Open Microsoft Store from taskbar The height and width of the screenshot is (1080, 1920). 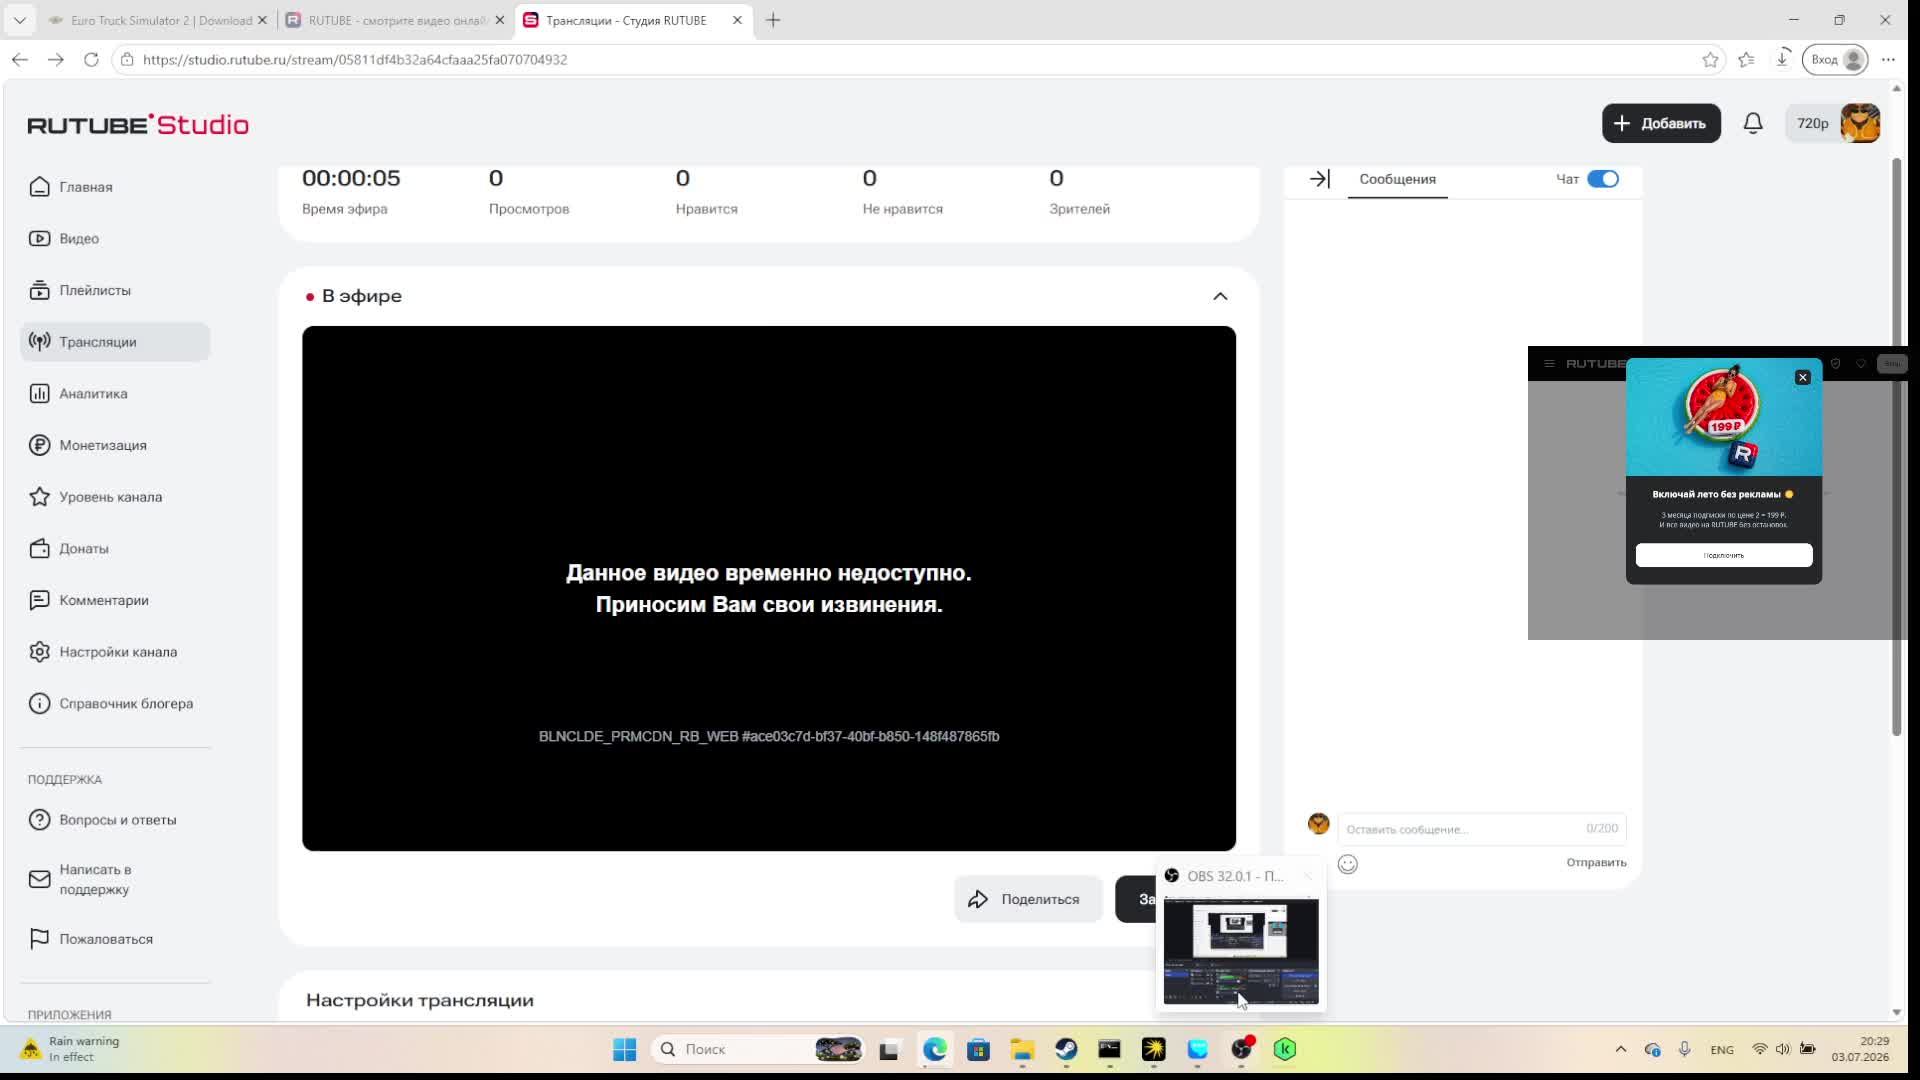coord(978,1049)
